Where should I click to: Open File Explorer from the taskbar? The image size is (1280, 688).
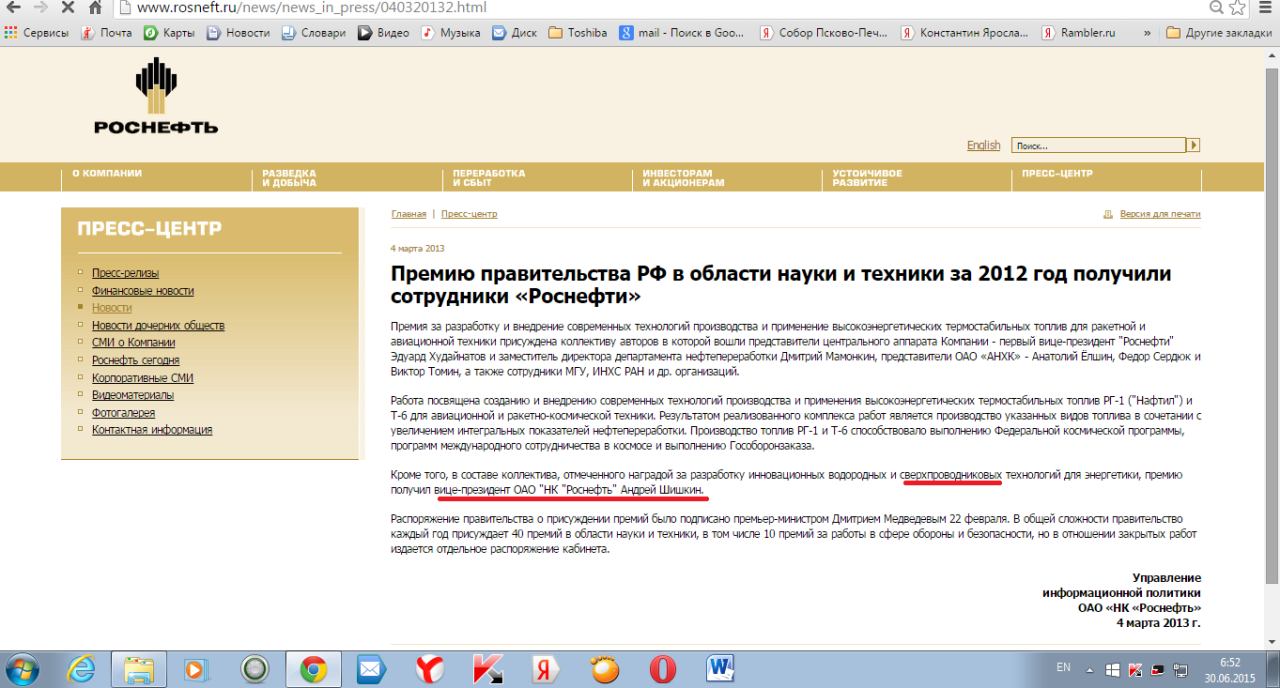click(x=139, y=668)
